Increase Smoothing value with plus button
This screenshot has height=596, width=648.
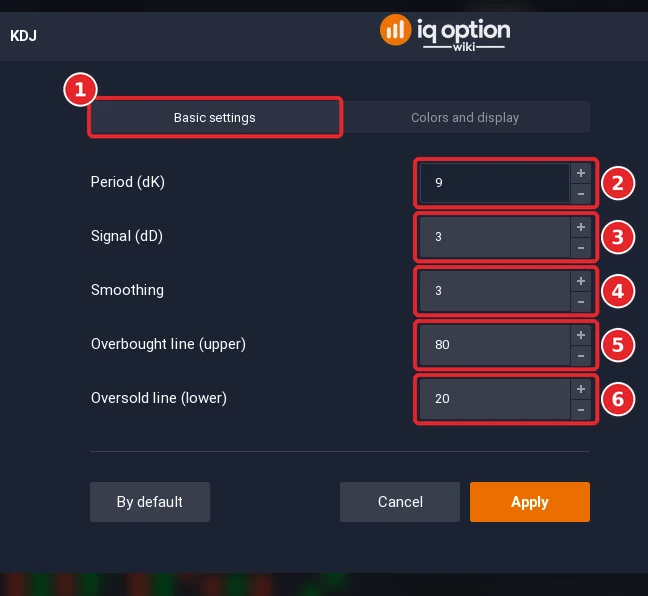click(581, 281)
